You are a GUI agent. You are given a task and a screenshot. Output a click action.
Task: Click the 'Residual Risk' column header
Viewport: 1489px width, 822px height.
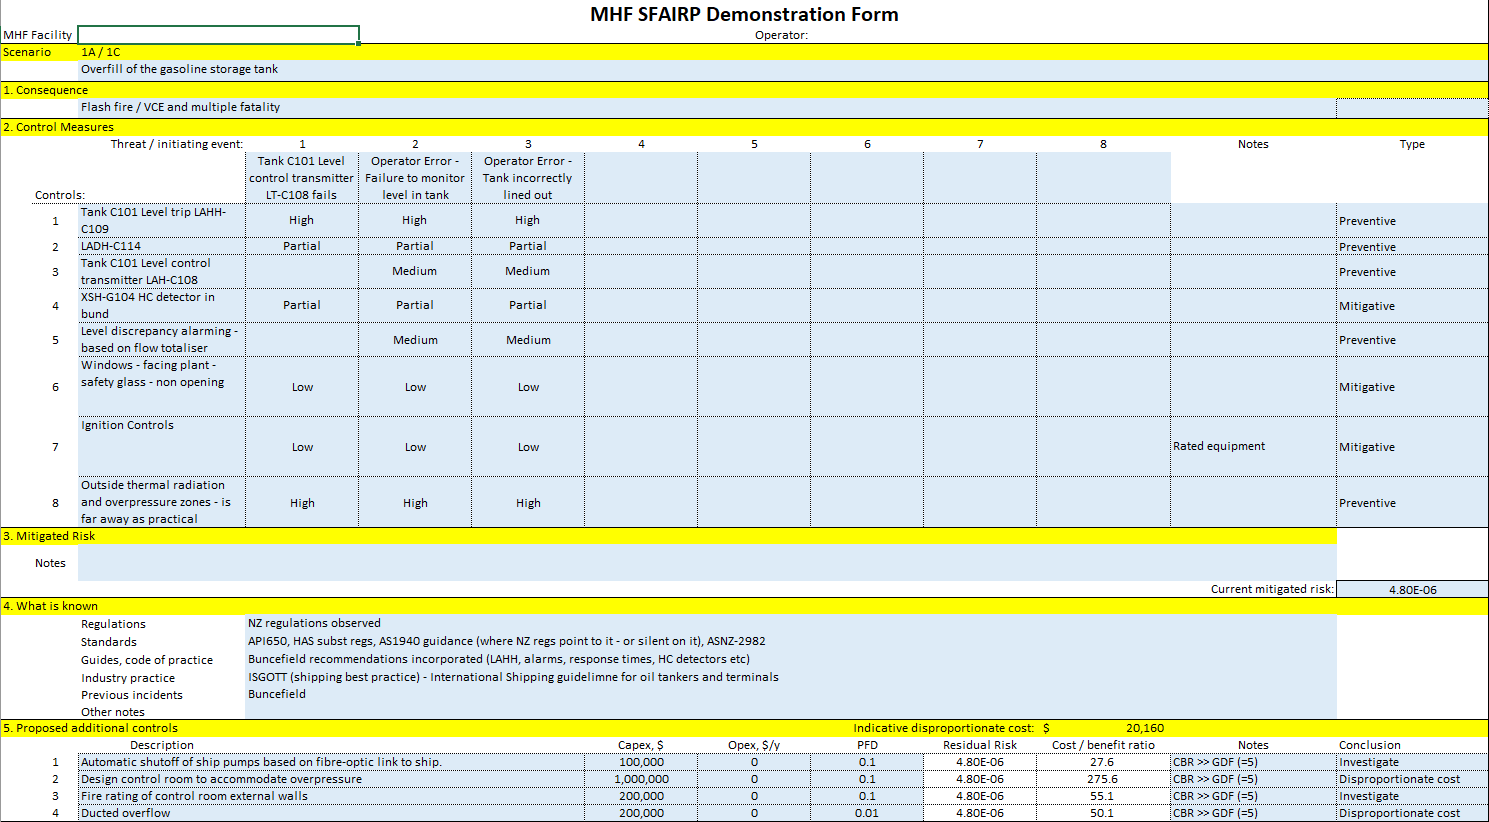click(980, 745)
